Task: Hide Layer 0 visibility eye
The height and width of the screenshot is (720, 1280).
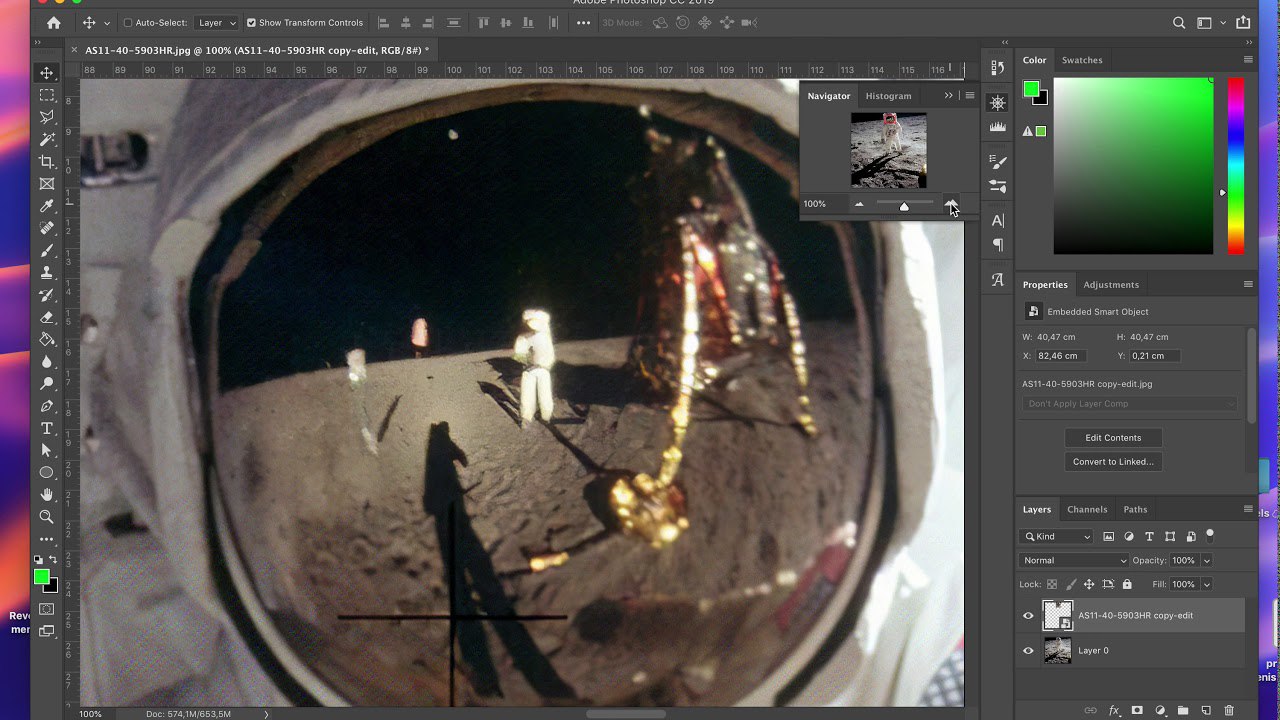Action: coord(1028,650)
